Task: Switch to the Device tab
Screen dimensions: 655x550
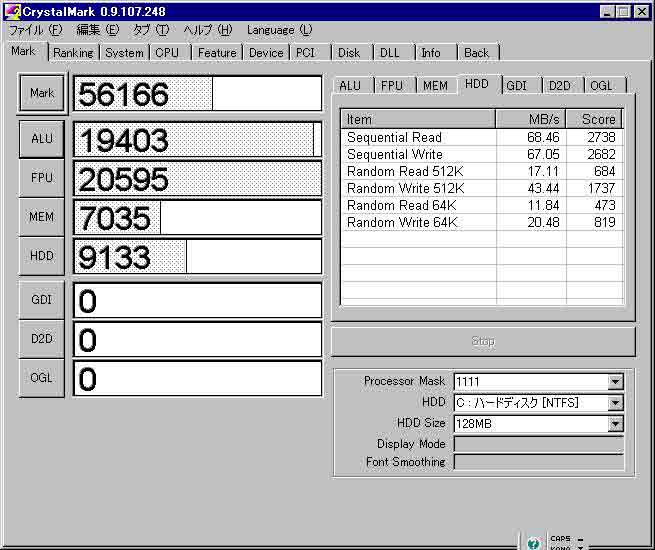Action: tap(266, 53)
